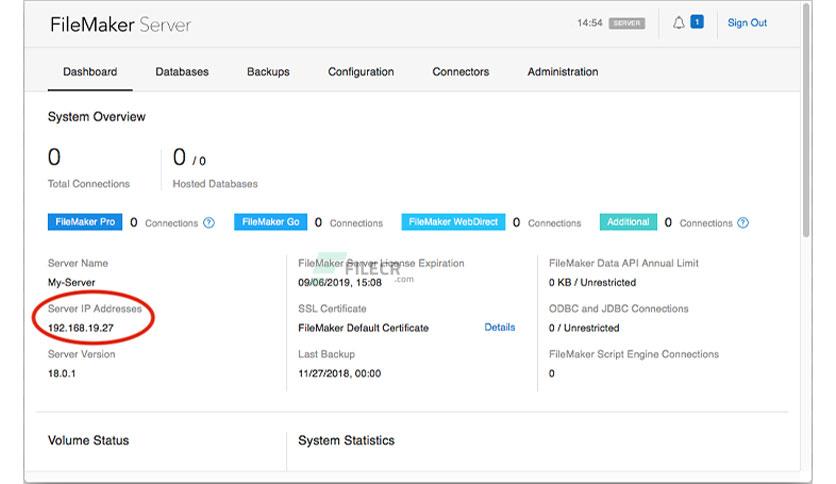
Task: Open help icon next to FileMaker Pro connections
Action: 209,223
